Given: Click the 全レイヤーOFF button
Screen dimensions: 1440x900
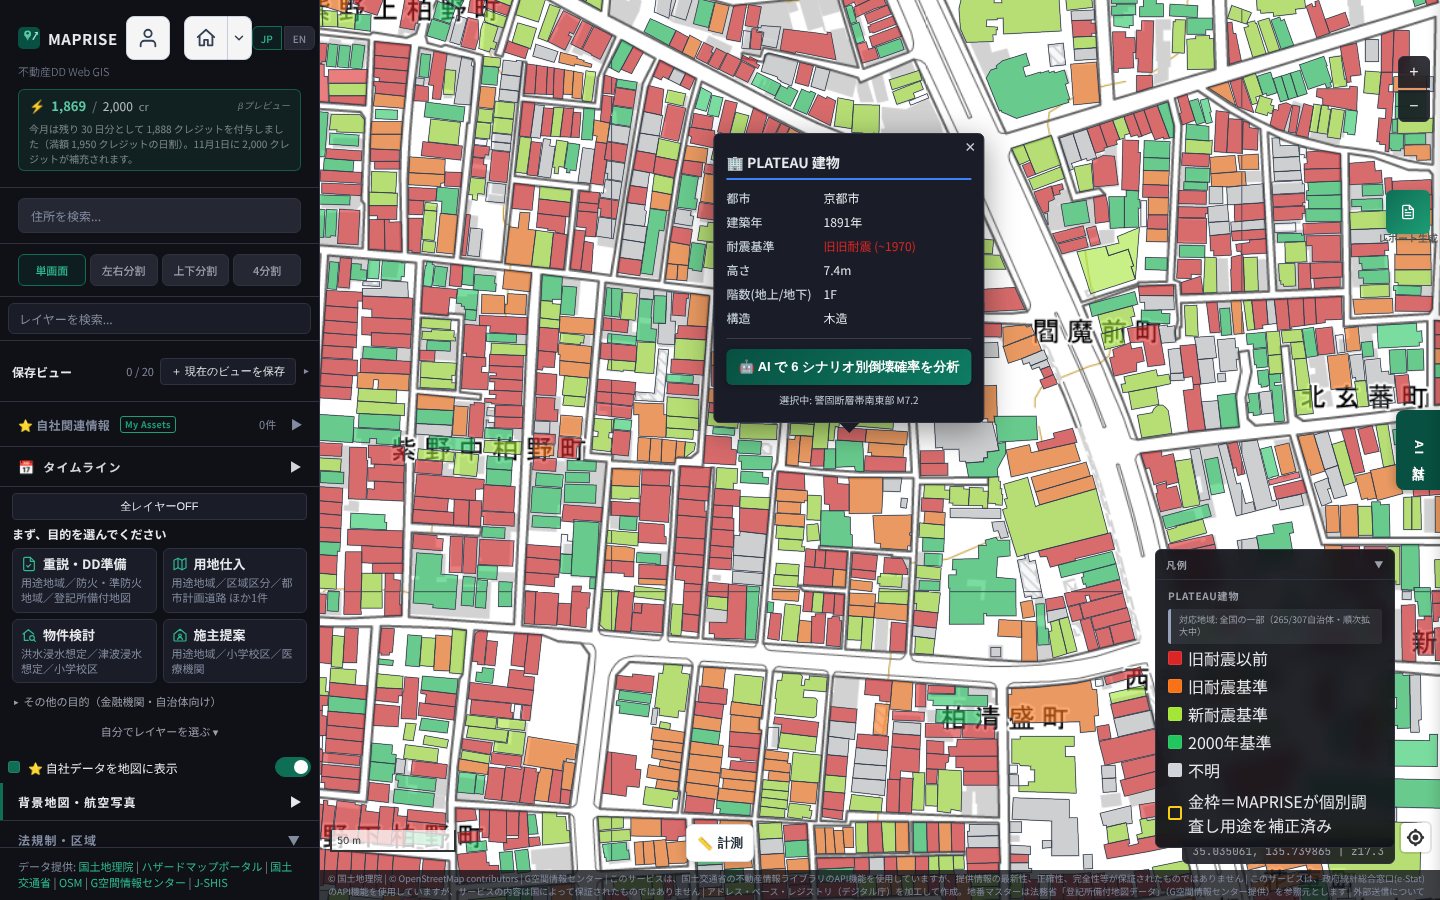Looking at the screenshot, I should click(x=159, y=506).
